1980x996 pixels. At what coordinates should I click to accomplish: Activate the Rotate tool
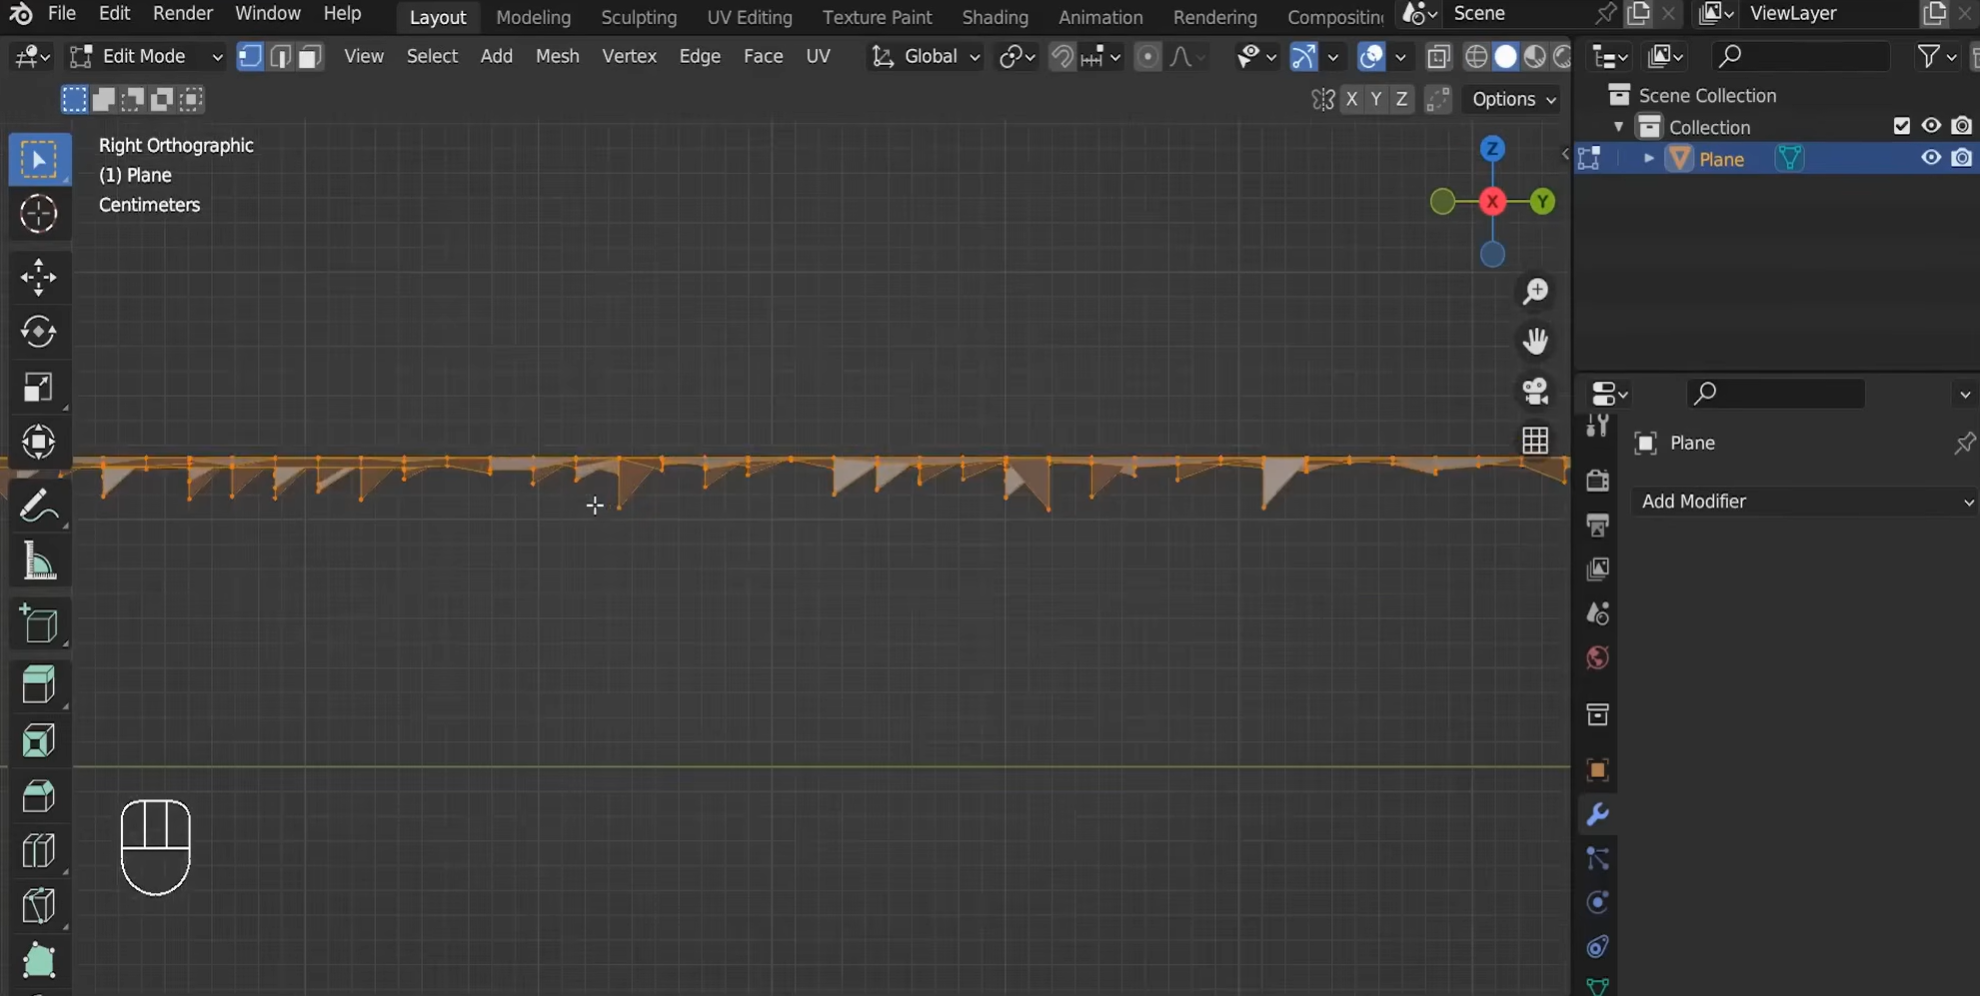[x=39, y=332]
